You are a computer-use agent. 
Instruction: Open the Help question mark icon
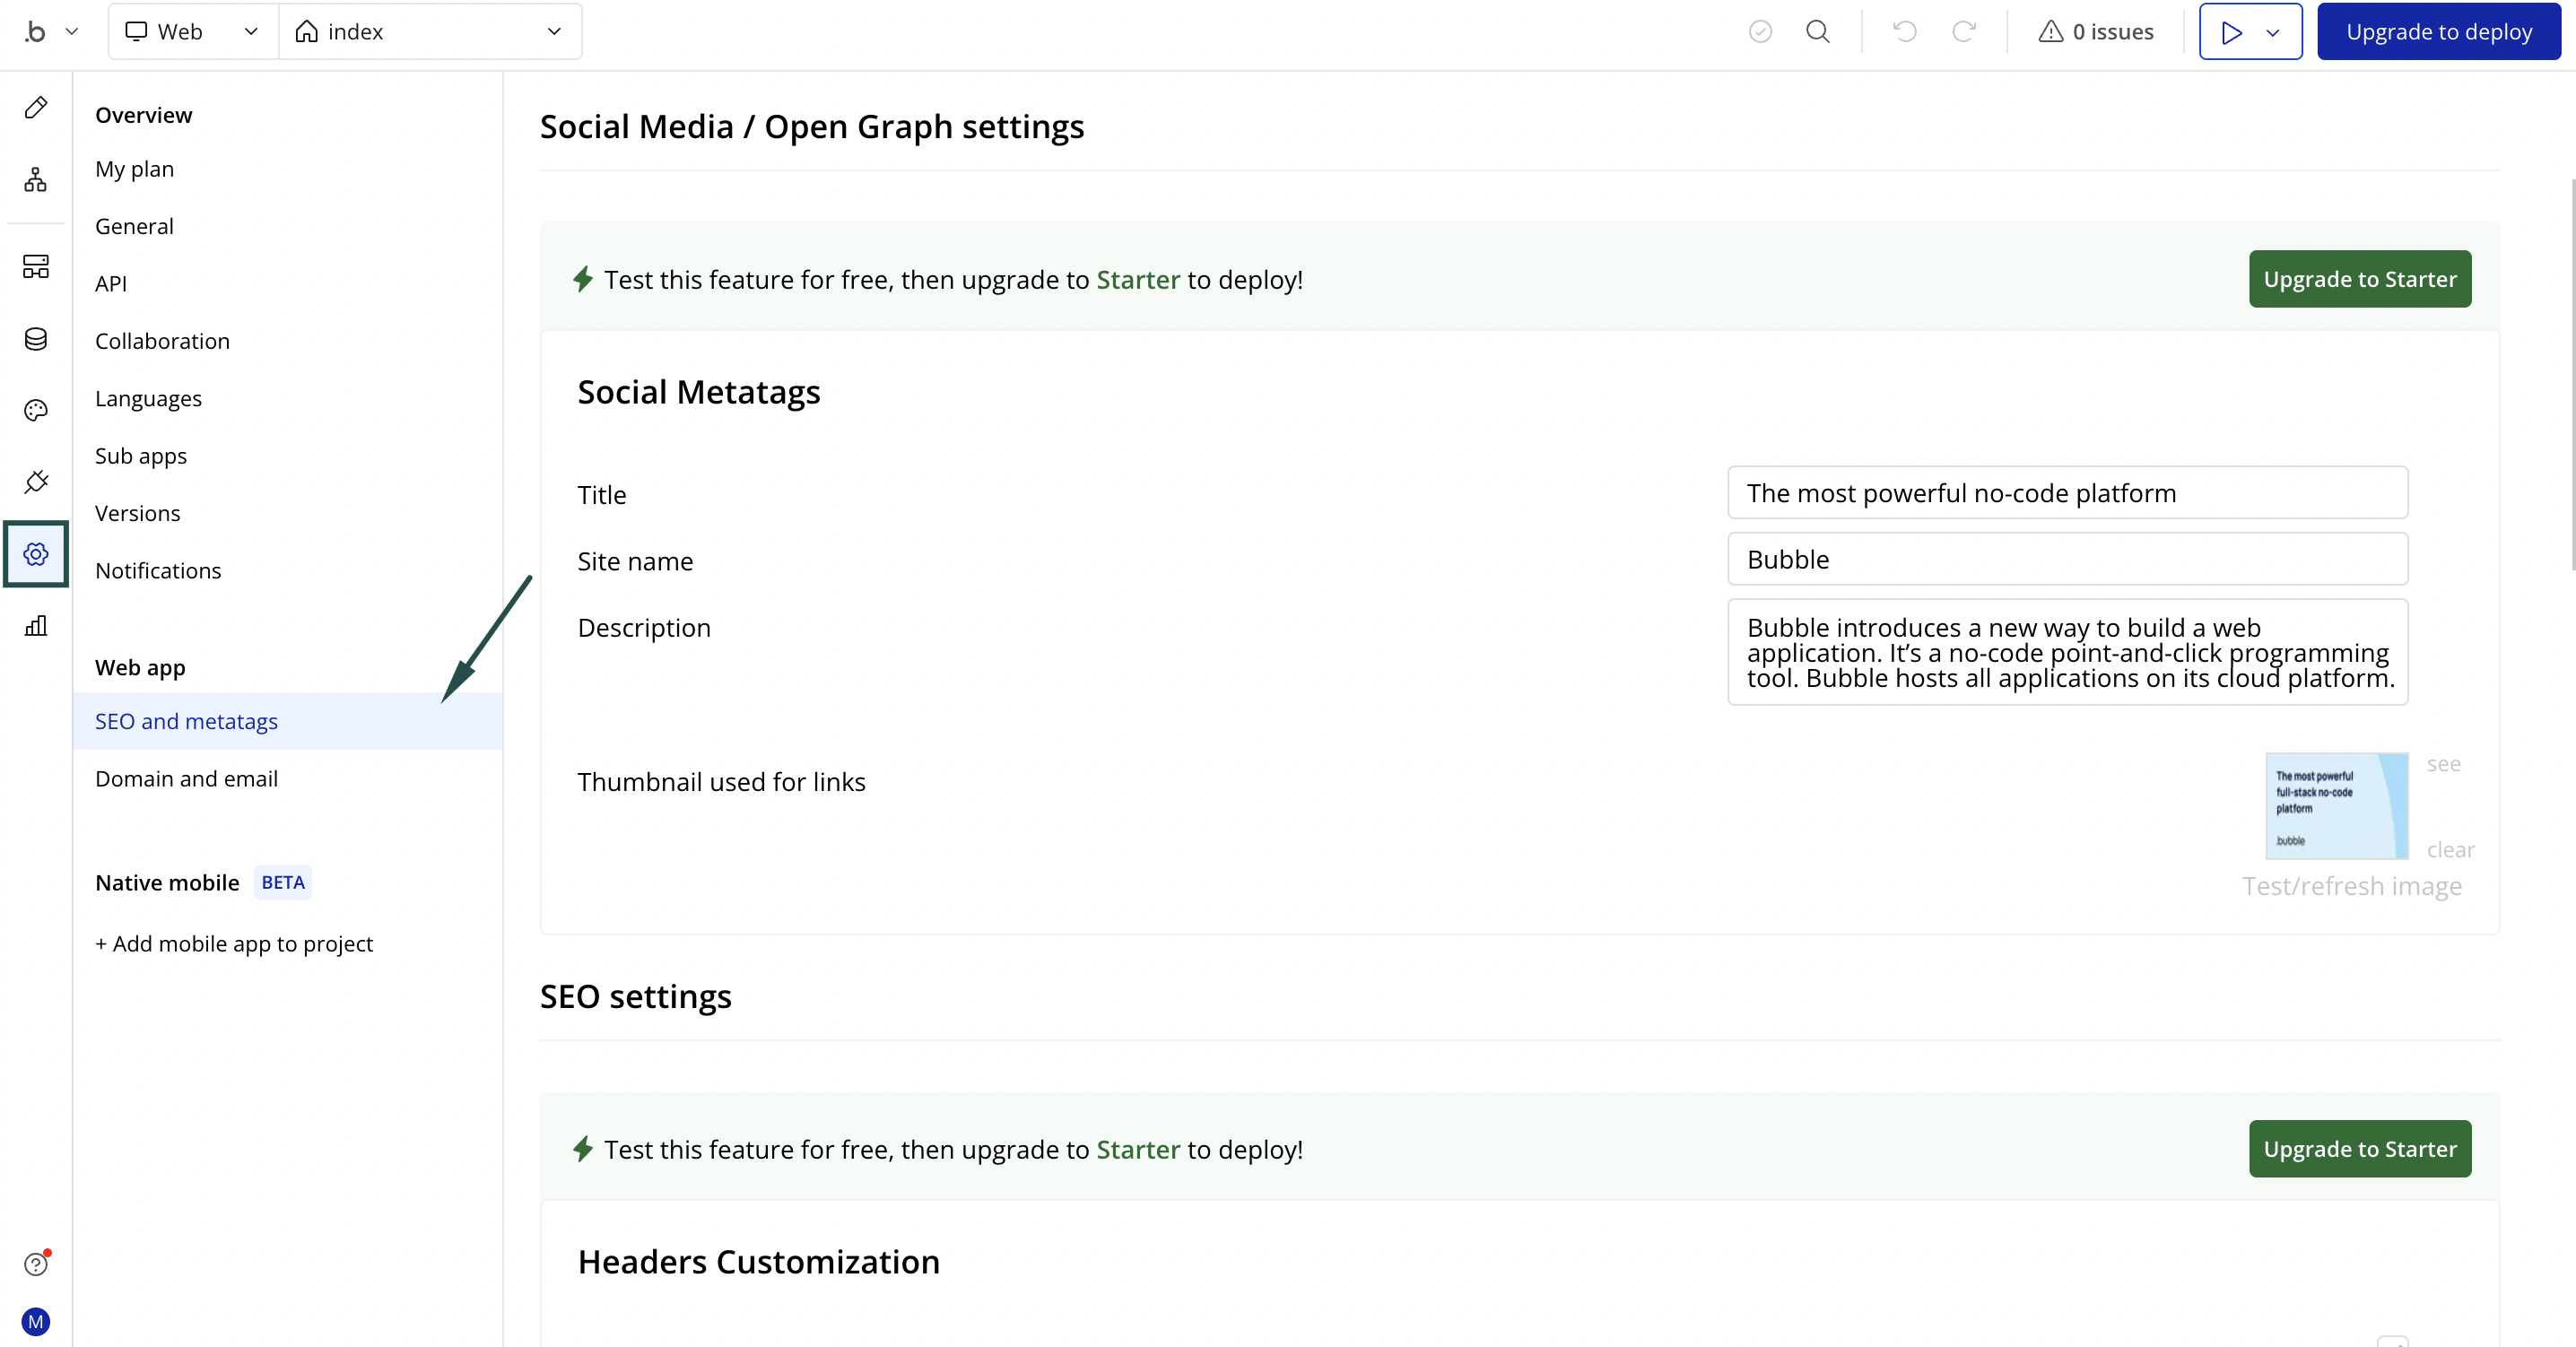point(36,1264)
